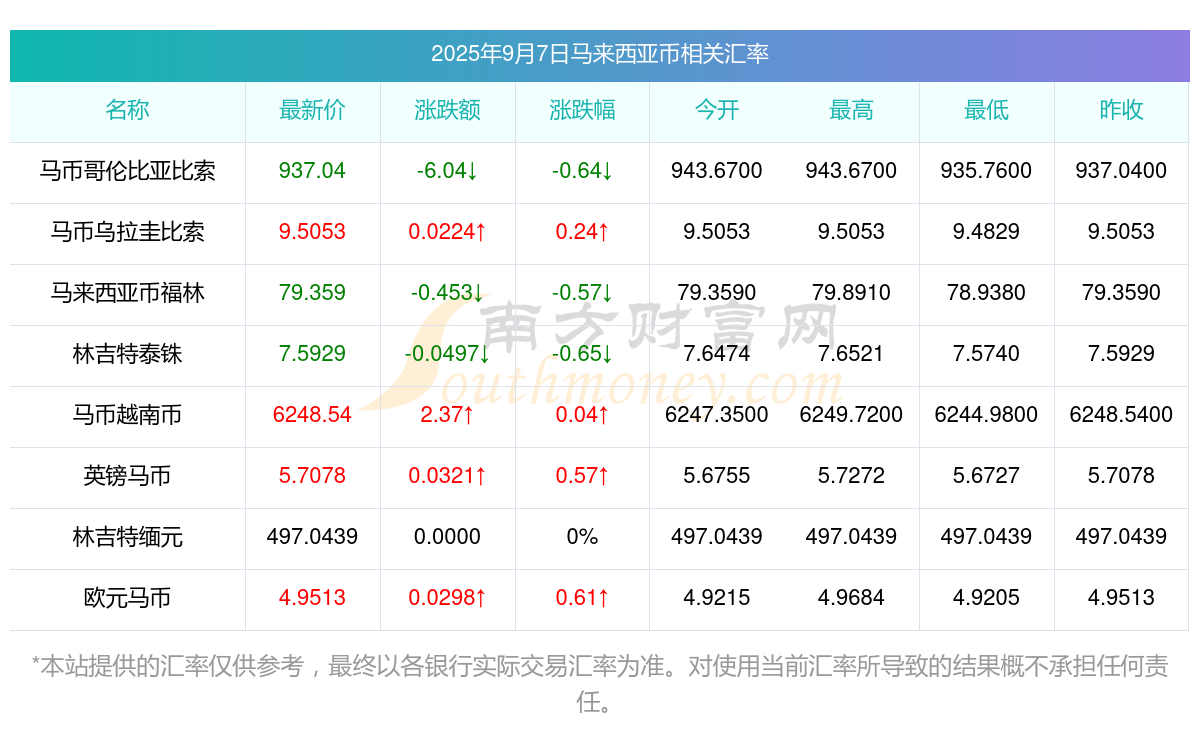Screen dimensions: 1200x733
Task: Click red latest price 6248.54
Action: pyautogui.click(x=312, y=415)
